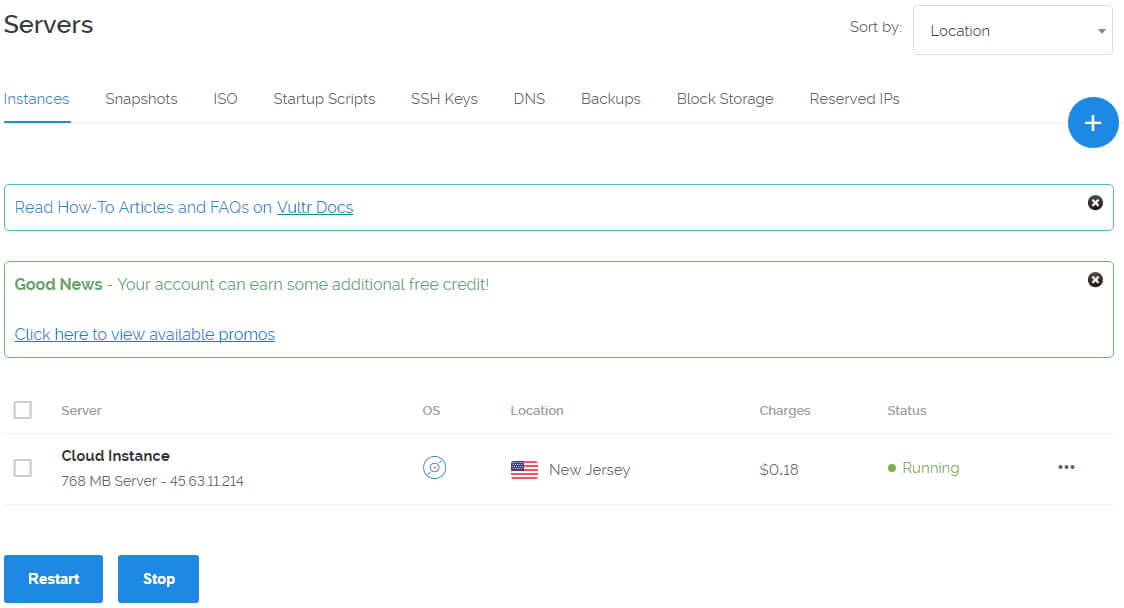Click the US flag icon beside New Jersey
Image resolution: width=1124 pixels, height=608 pixels.
pos(524,470)
